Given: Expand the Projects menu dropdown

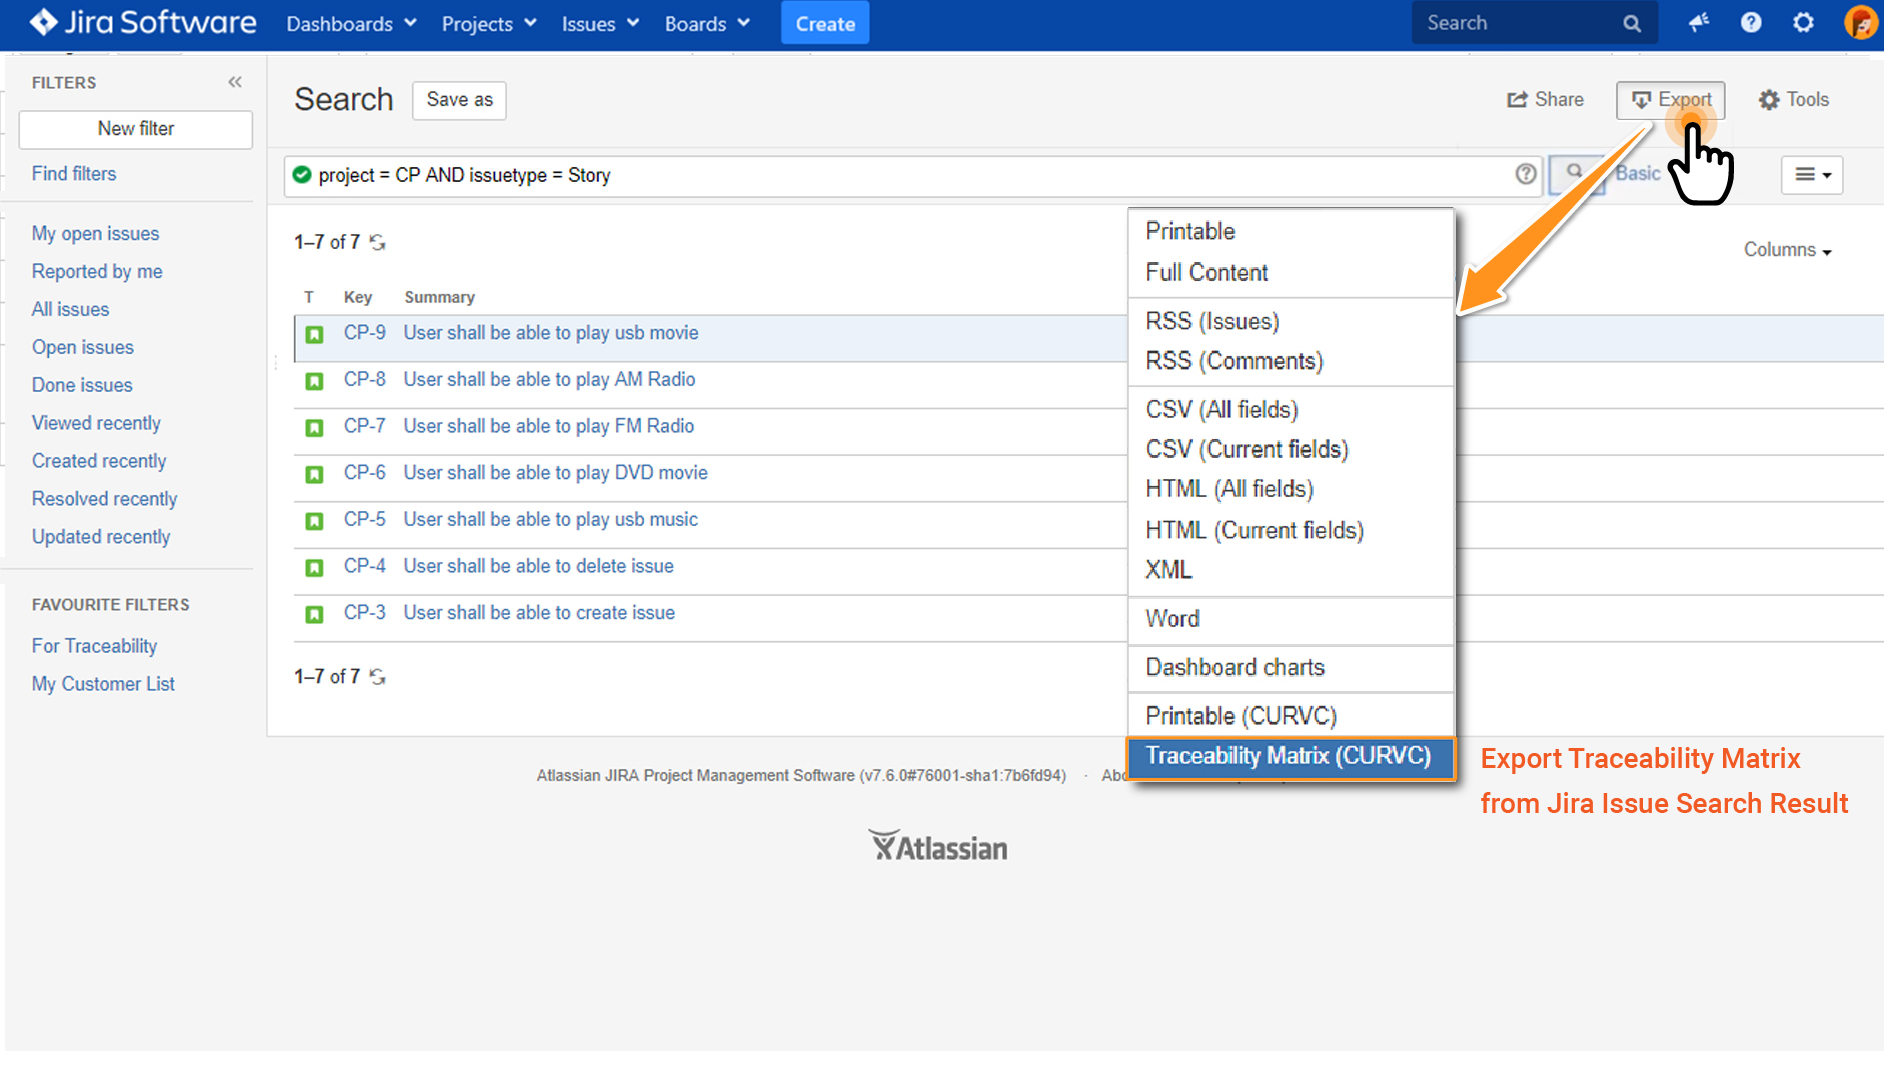Looking at the screenshot, I should pos(488,23).
